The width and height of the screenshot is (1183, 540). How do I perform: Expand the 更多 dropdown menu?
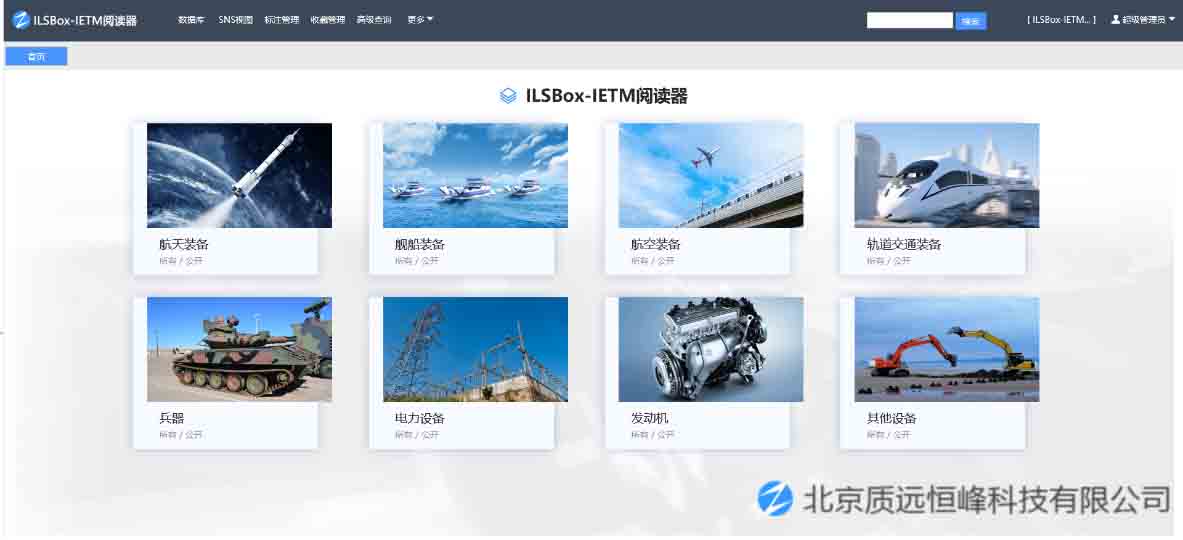[420, 20]
